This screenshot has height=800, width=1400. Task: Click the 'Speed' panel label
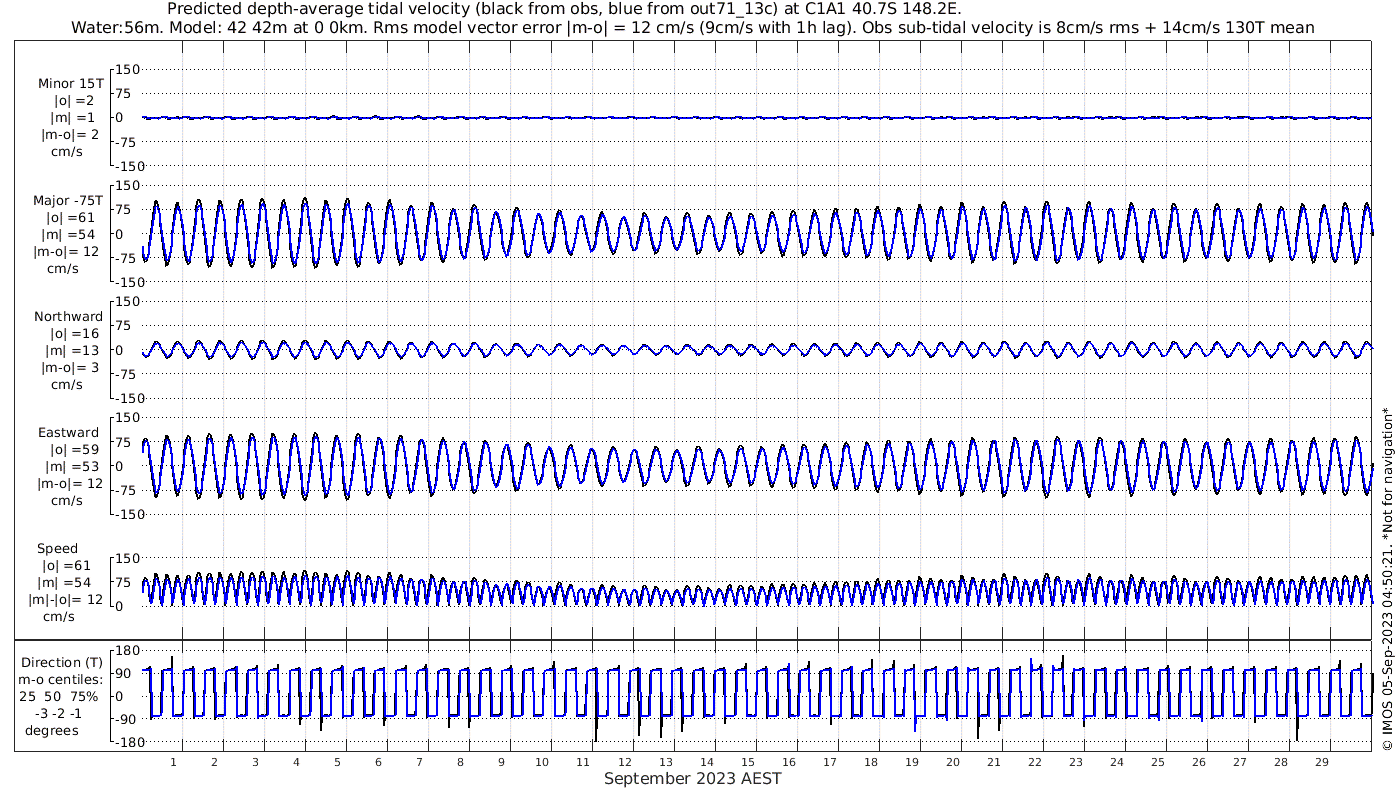pos(57,549)
